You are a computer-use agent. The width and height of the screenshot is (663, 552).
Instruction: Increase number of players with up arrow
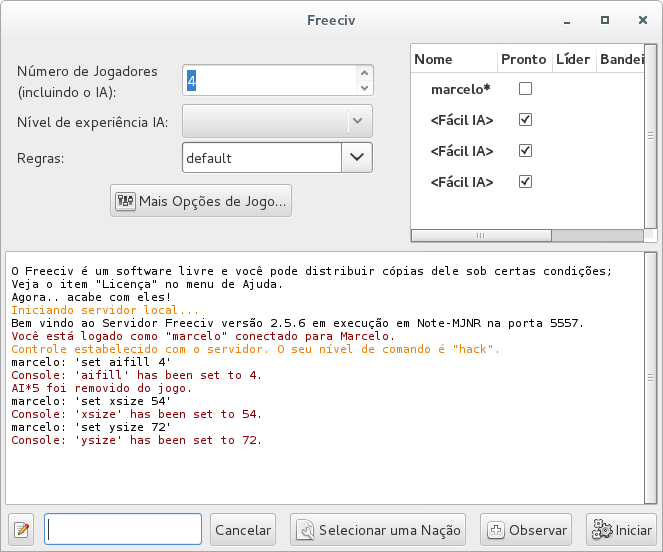pyautogui.click(x=365, y=73)
